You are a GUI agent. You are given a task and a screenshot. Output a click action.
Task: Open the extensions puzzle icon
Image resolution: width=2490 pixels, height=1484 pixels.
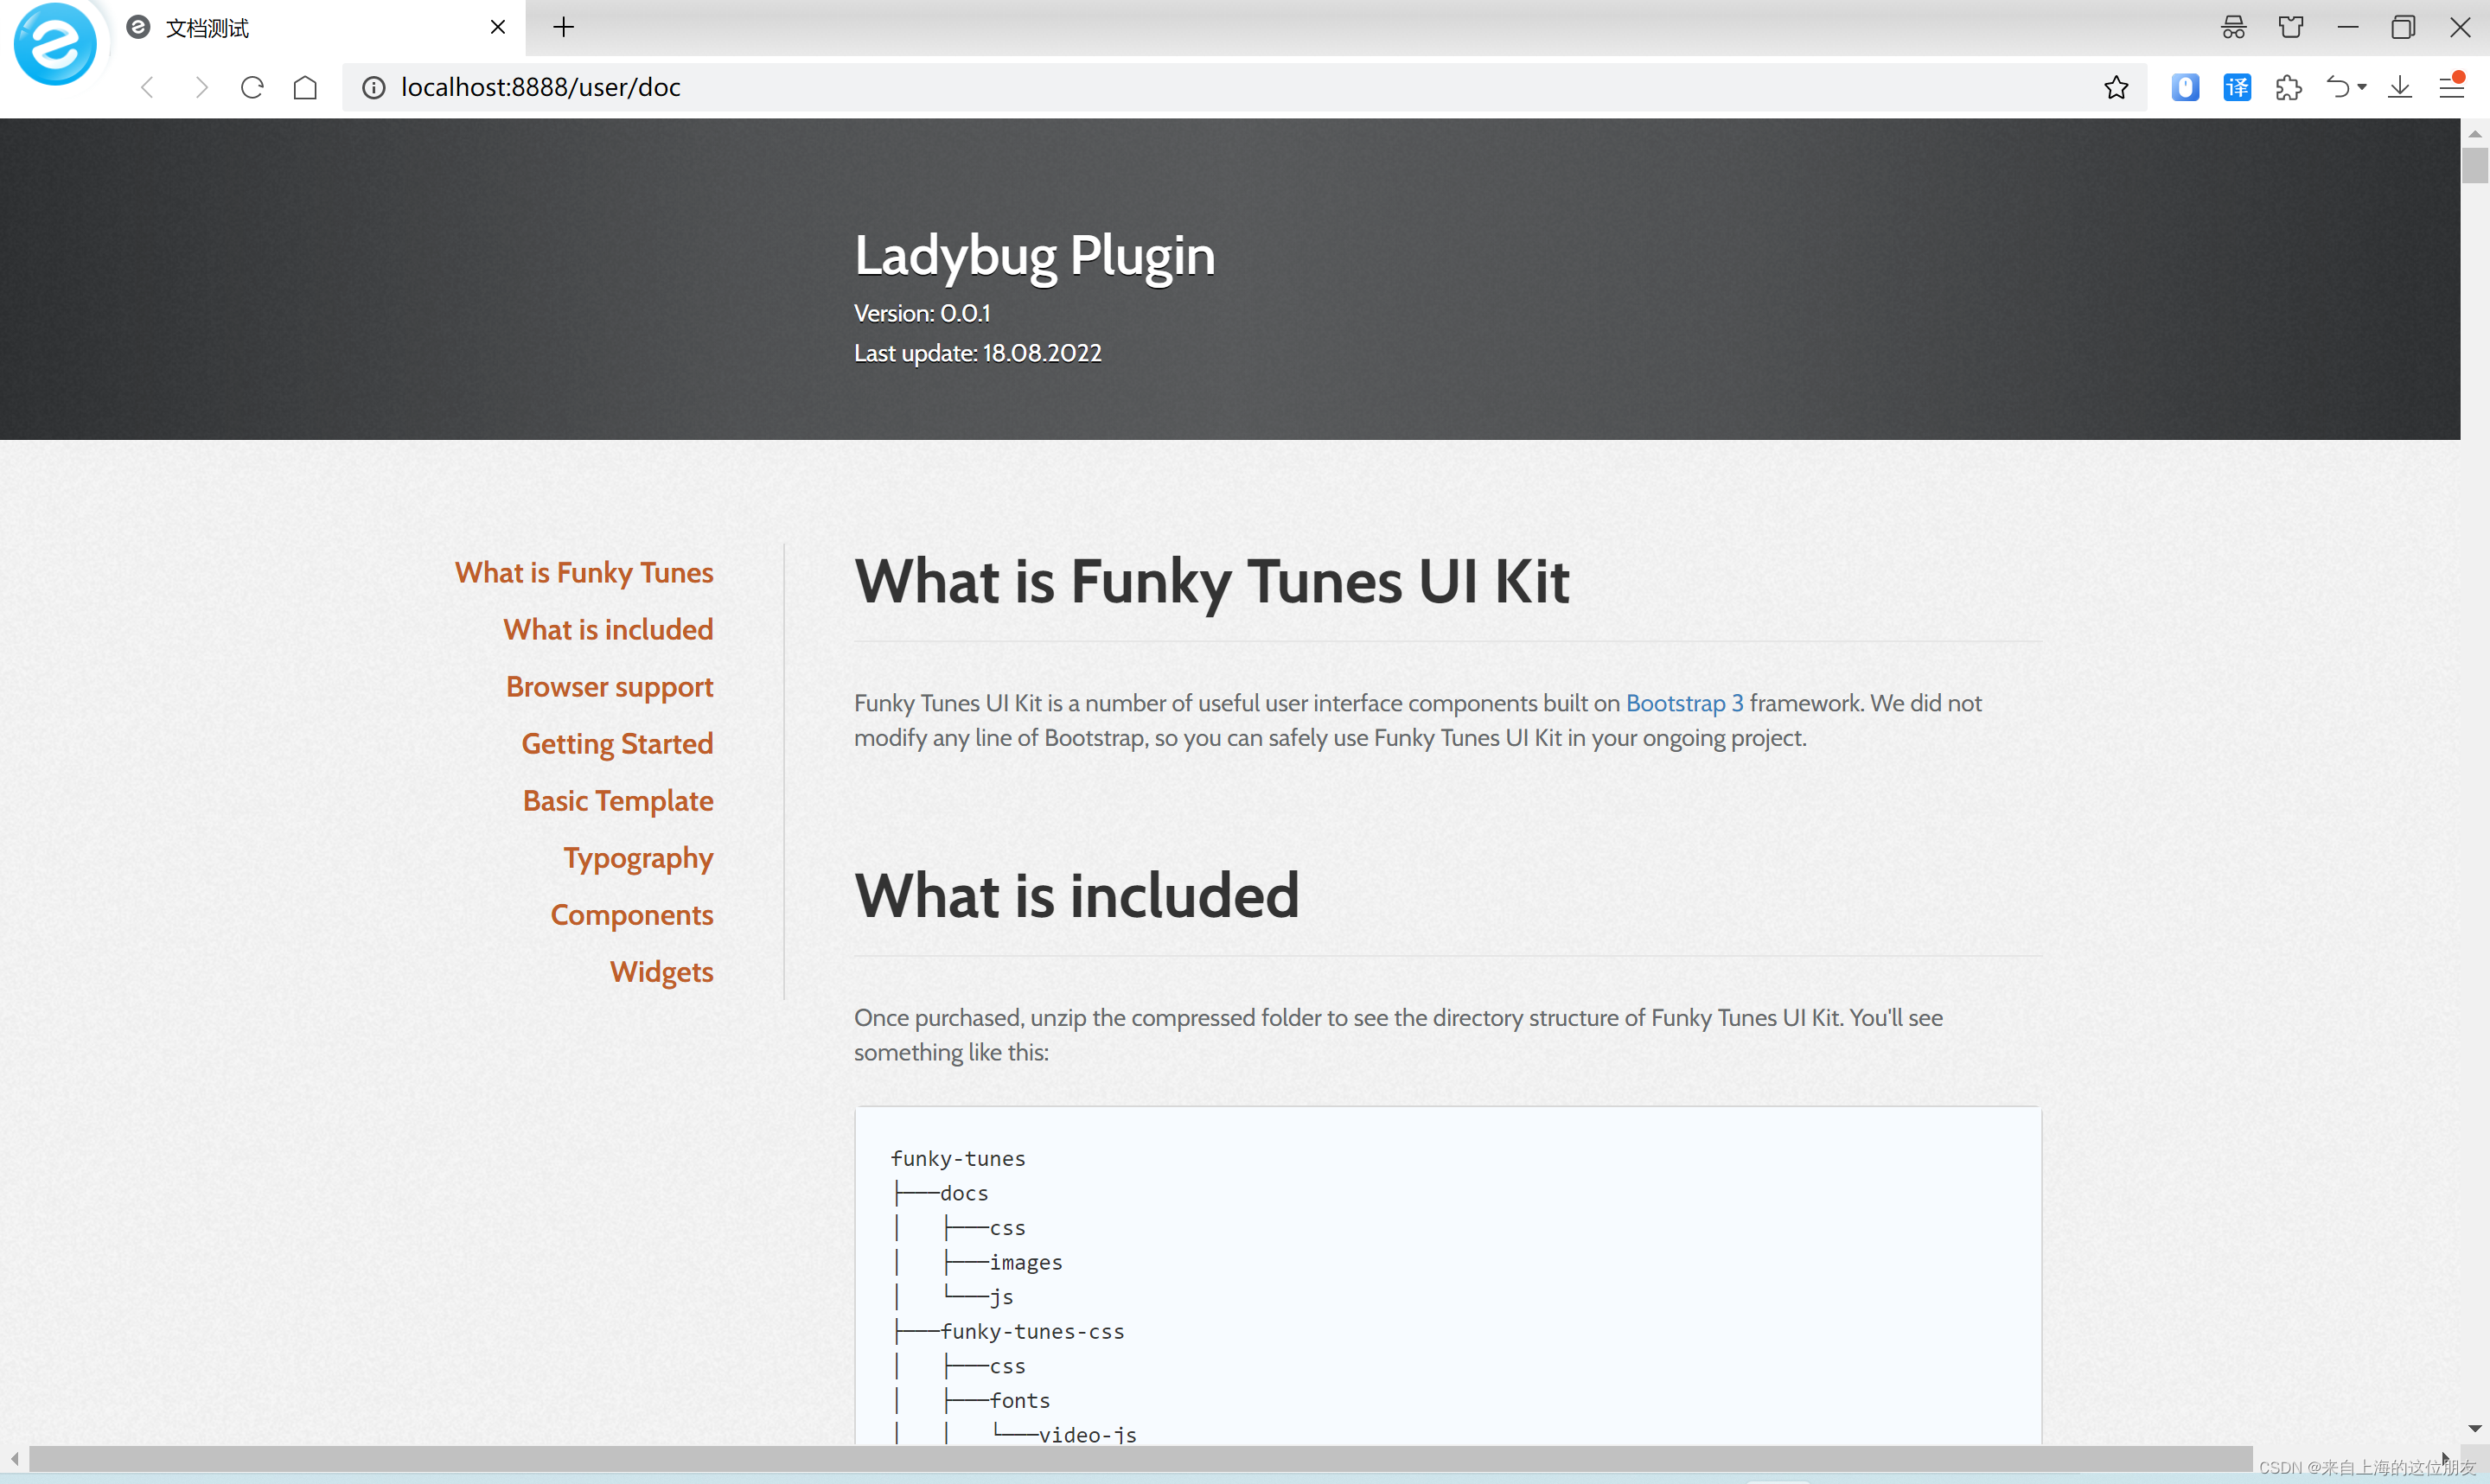click(2288, 88)
